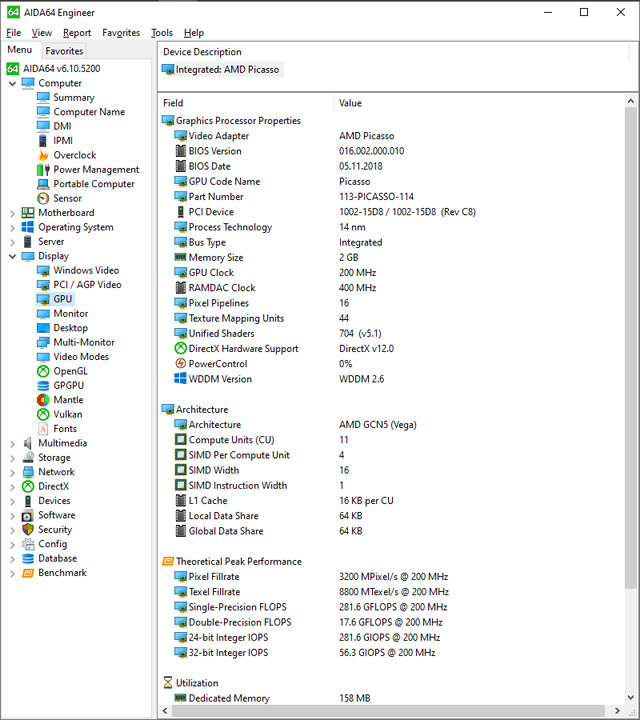Click the Security shield icon
This screenshot has width=640, height=720.
[x=28, y=529]
